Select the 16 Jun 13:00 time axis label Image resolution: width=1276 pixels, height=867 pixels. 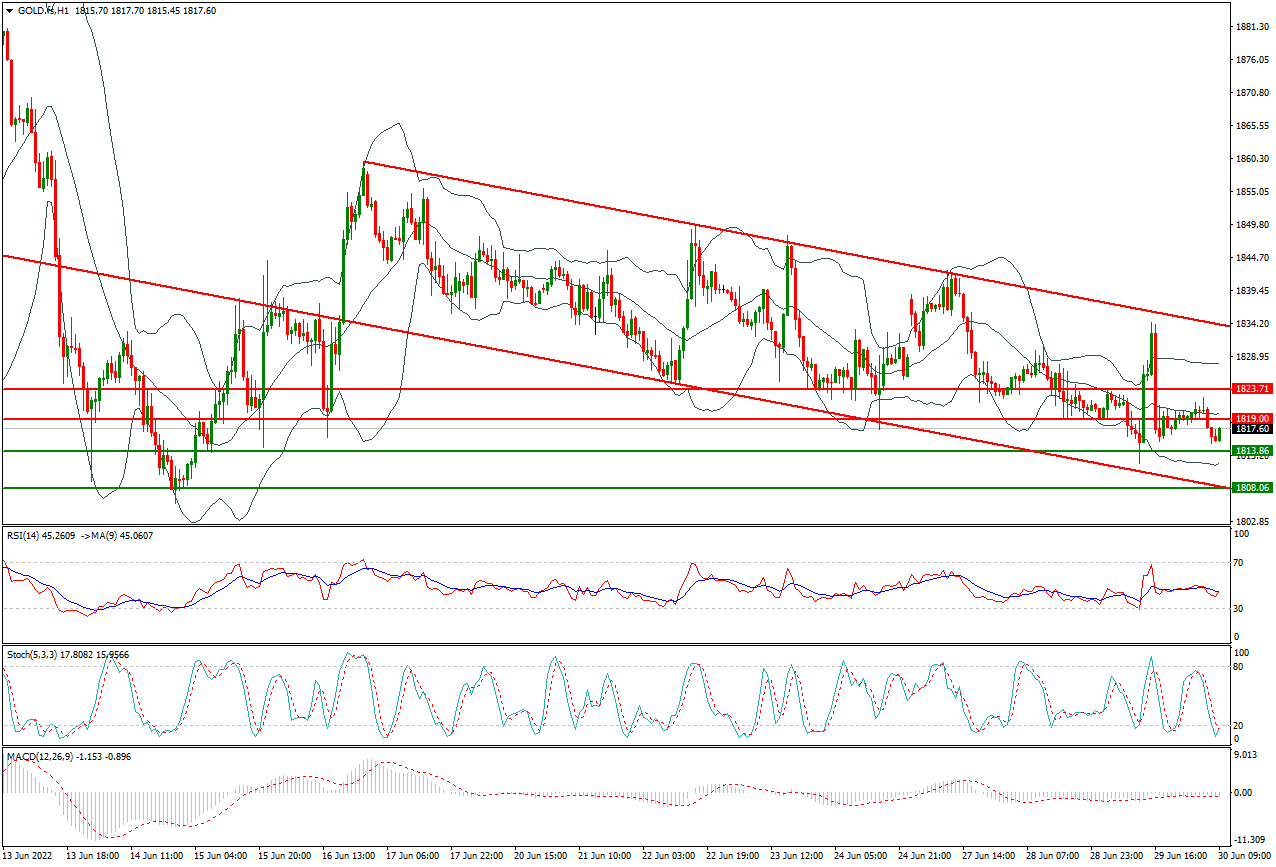pos(348,858)
